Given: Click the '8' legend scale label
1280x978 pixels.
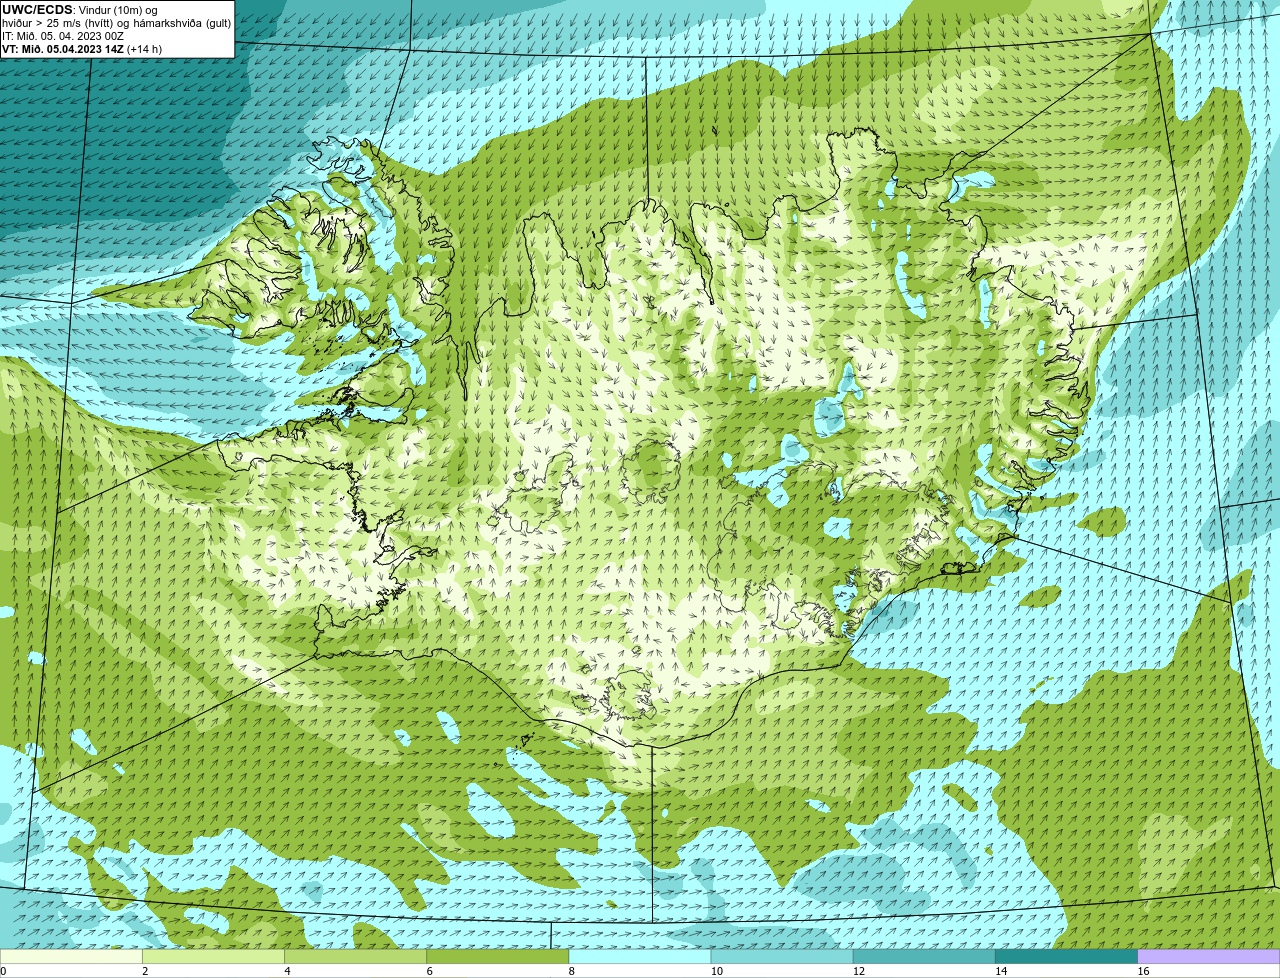Looking at the screenshot, I should (x=572, y=971).
